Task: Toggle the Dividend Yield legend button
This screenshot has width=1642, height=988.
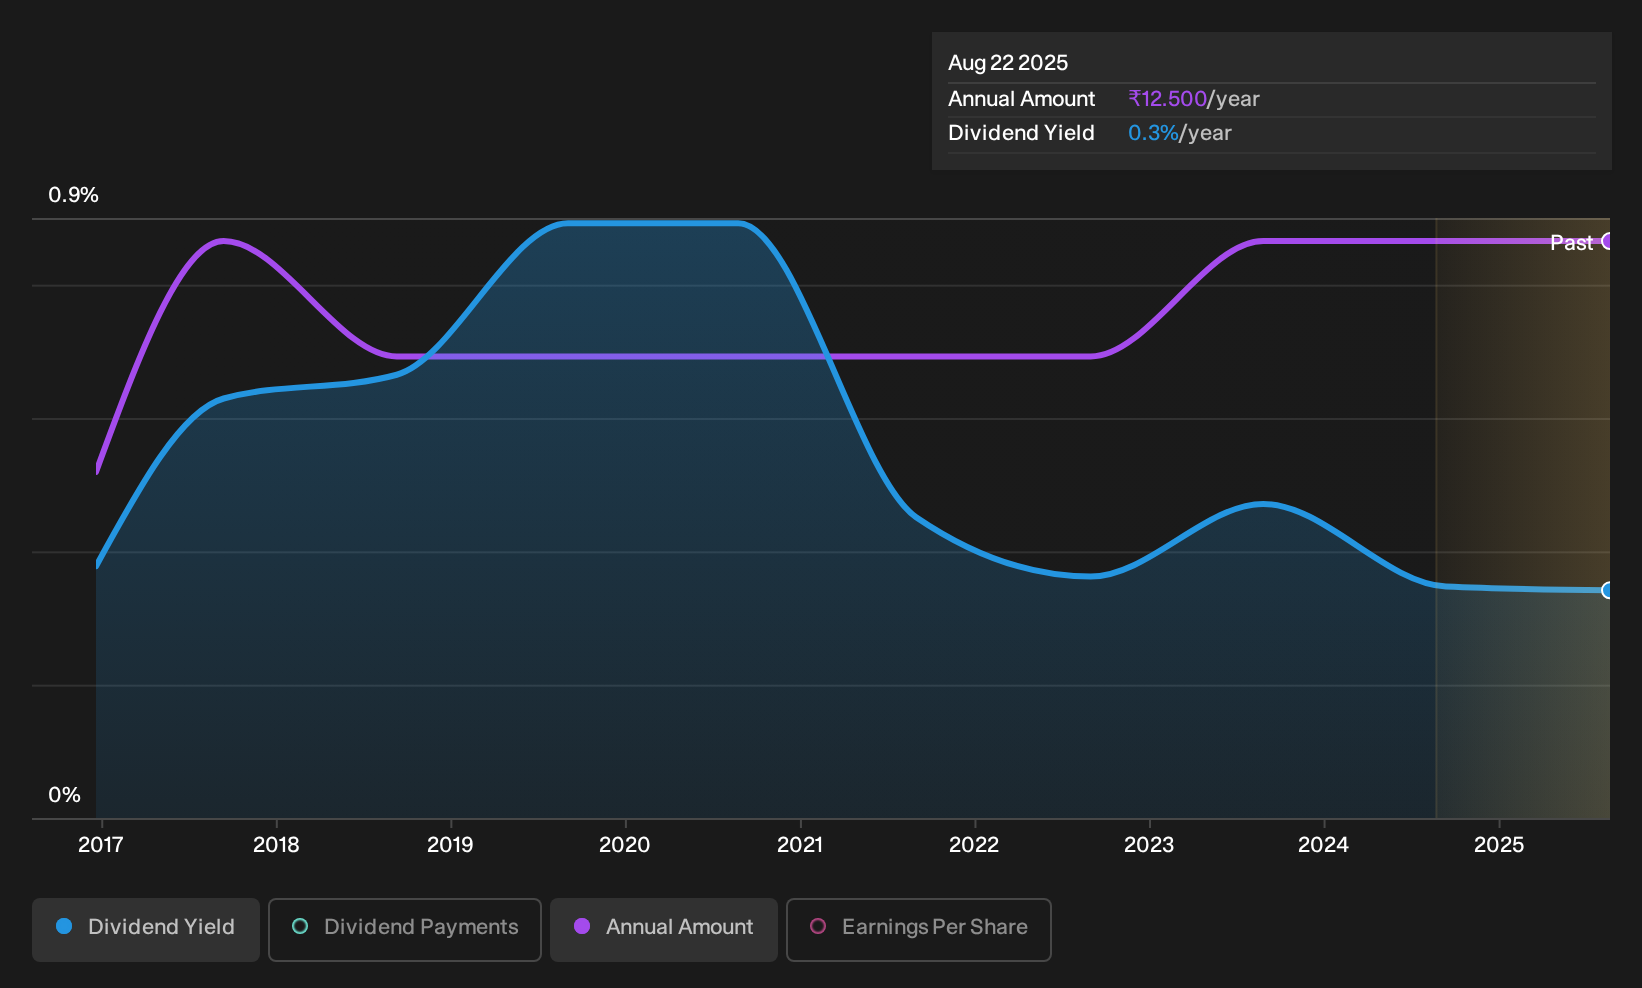Action: [x=146, y=930]
